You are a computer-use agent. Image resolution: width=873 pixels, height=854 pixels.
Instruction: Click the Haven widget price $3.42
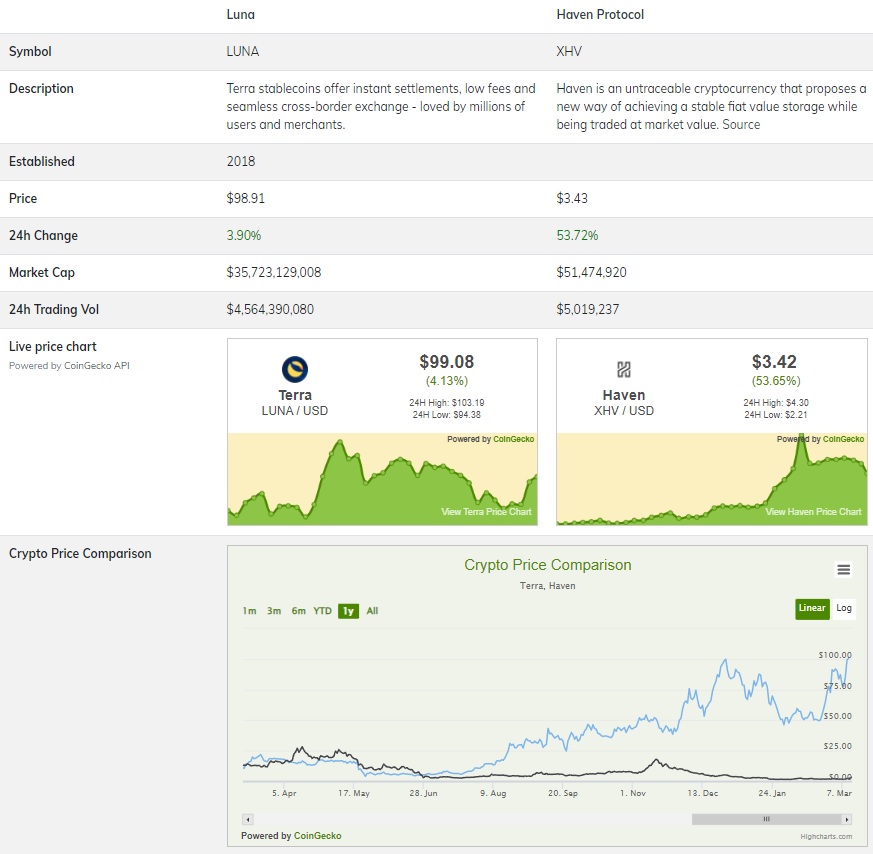774,362
